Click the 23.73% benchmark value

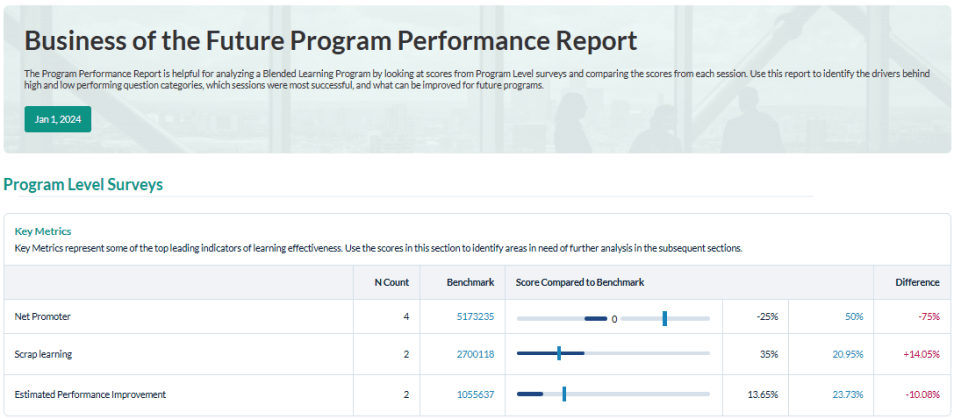pyautogui.click(x=847, y=394)
